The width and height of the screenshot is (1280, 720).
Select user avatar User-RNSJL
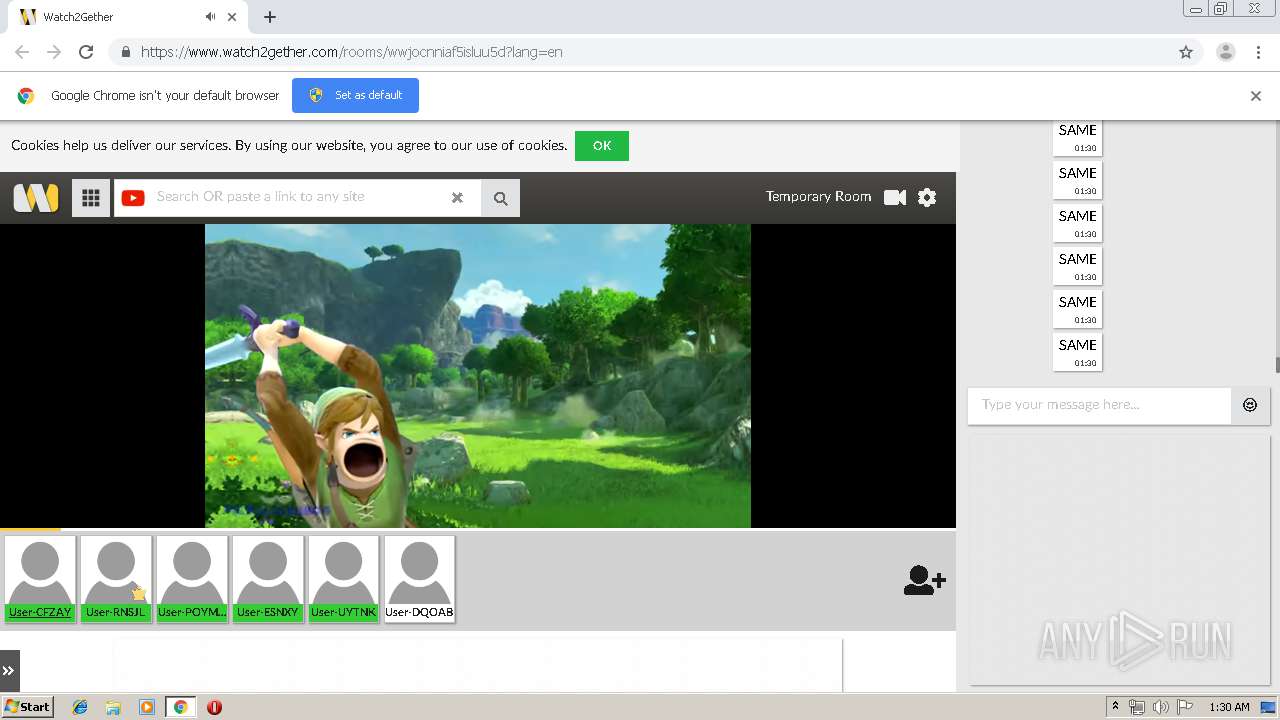116,579
